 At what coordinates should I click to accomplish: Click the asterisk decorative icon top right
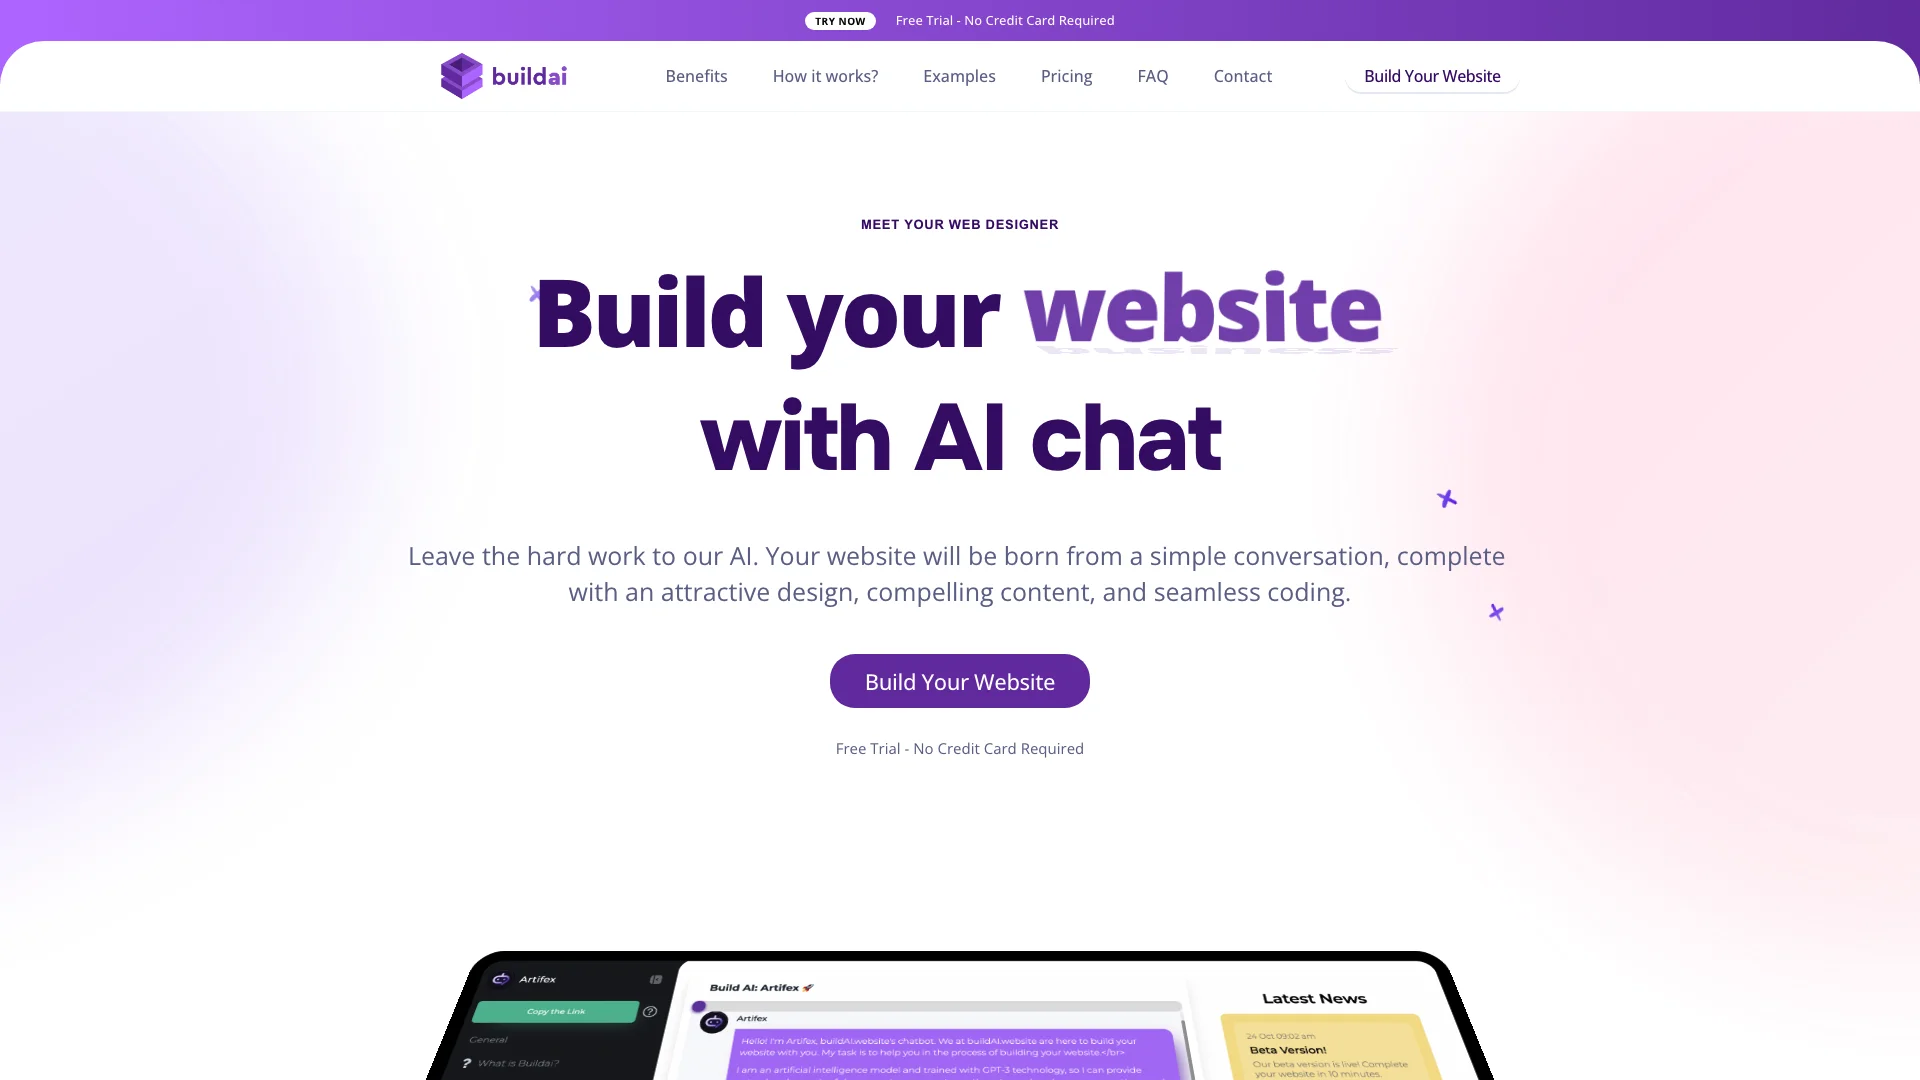[x=1447, y=497]
